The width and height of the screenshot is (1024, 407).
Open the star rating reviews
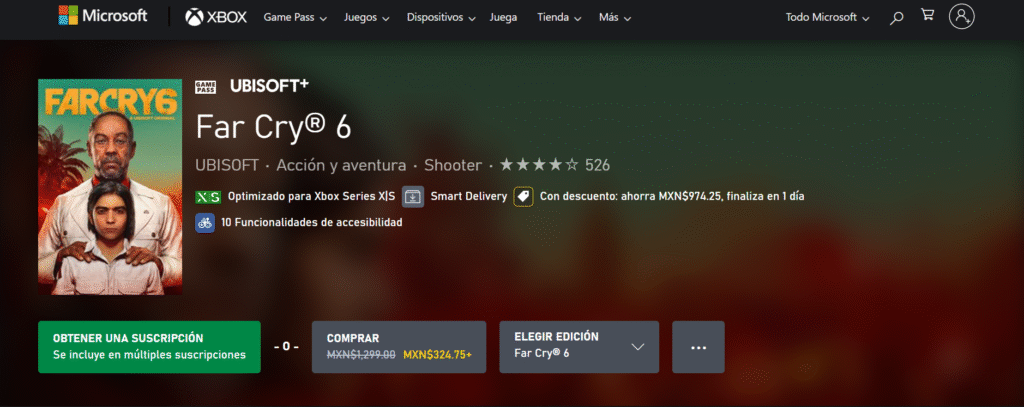[x=539, y=165]
